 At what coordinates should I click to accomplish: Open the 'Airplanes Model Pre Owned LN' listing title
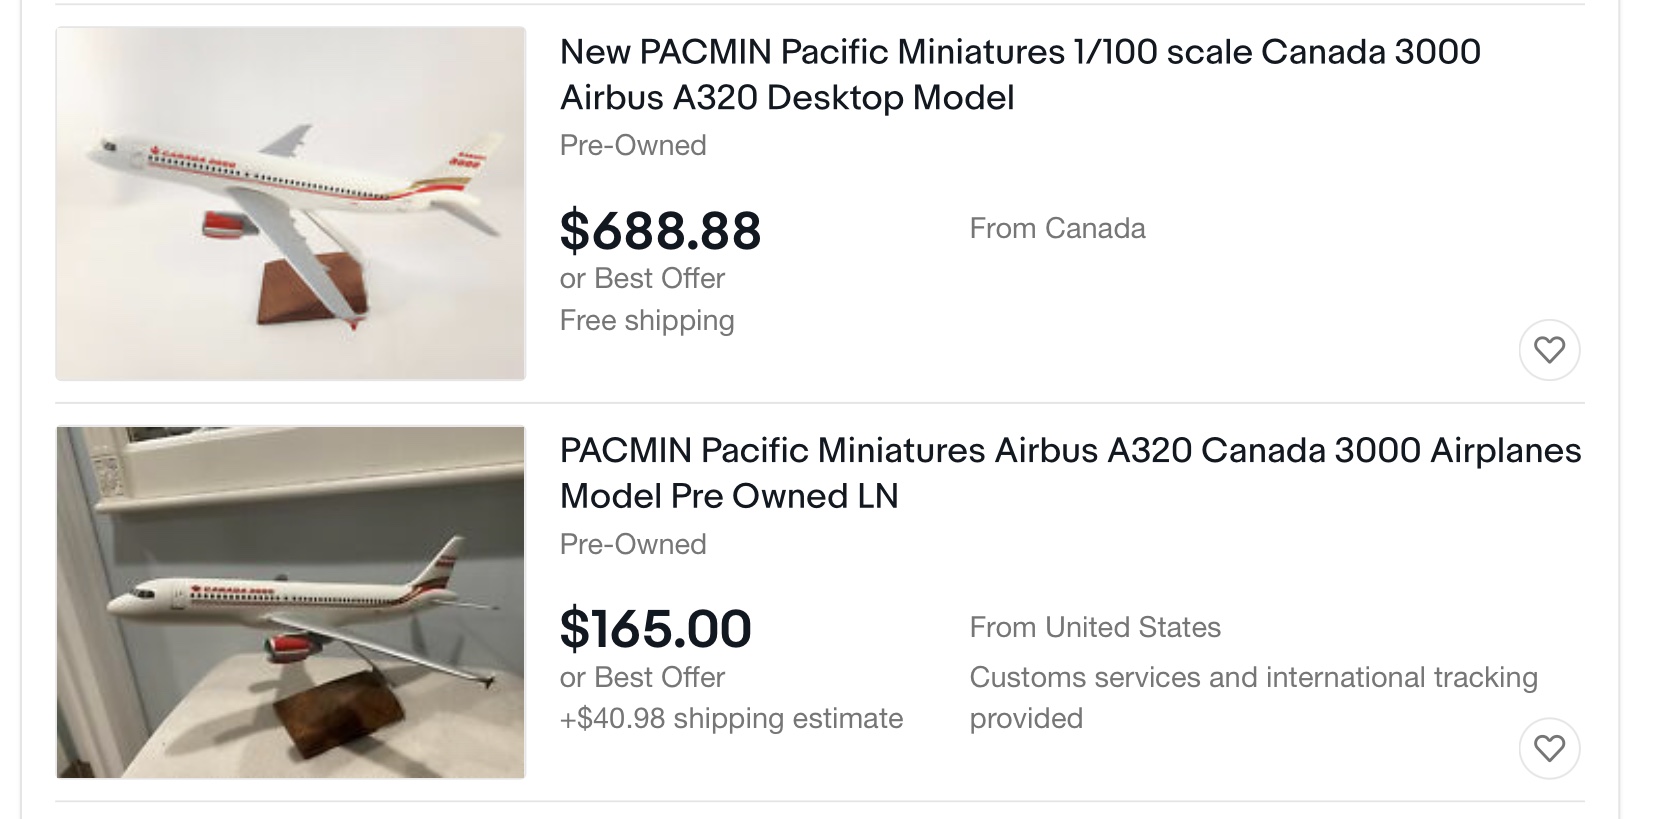click(1069, 473)
